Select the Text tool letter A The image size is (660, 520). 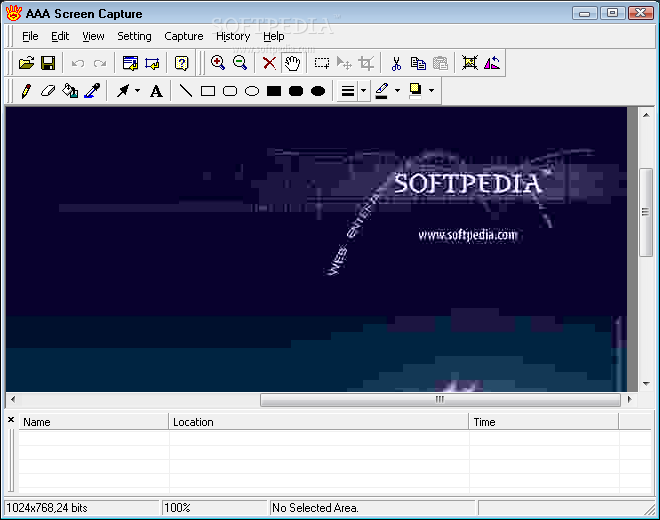(156, 91)
